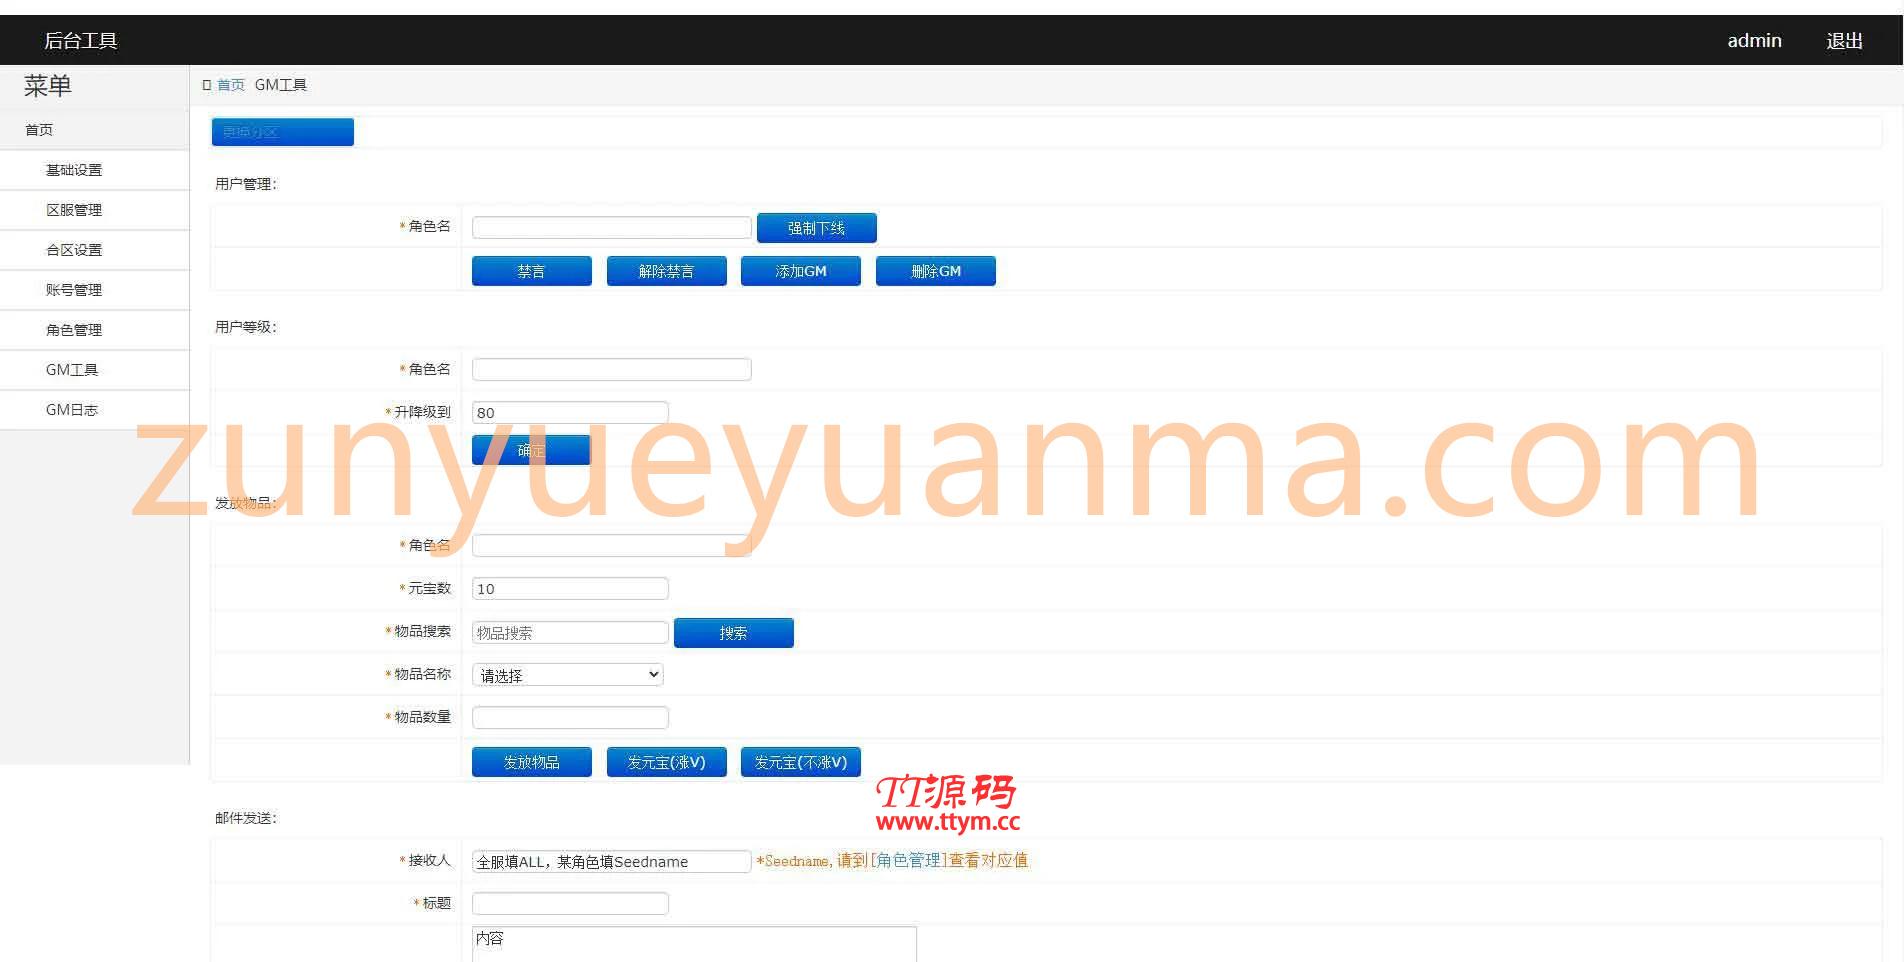Click into the 内容 text area
Screen dimensions: 1904x962
[694, 944]
